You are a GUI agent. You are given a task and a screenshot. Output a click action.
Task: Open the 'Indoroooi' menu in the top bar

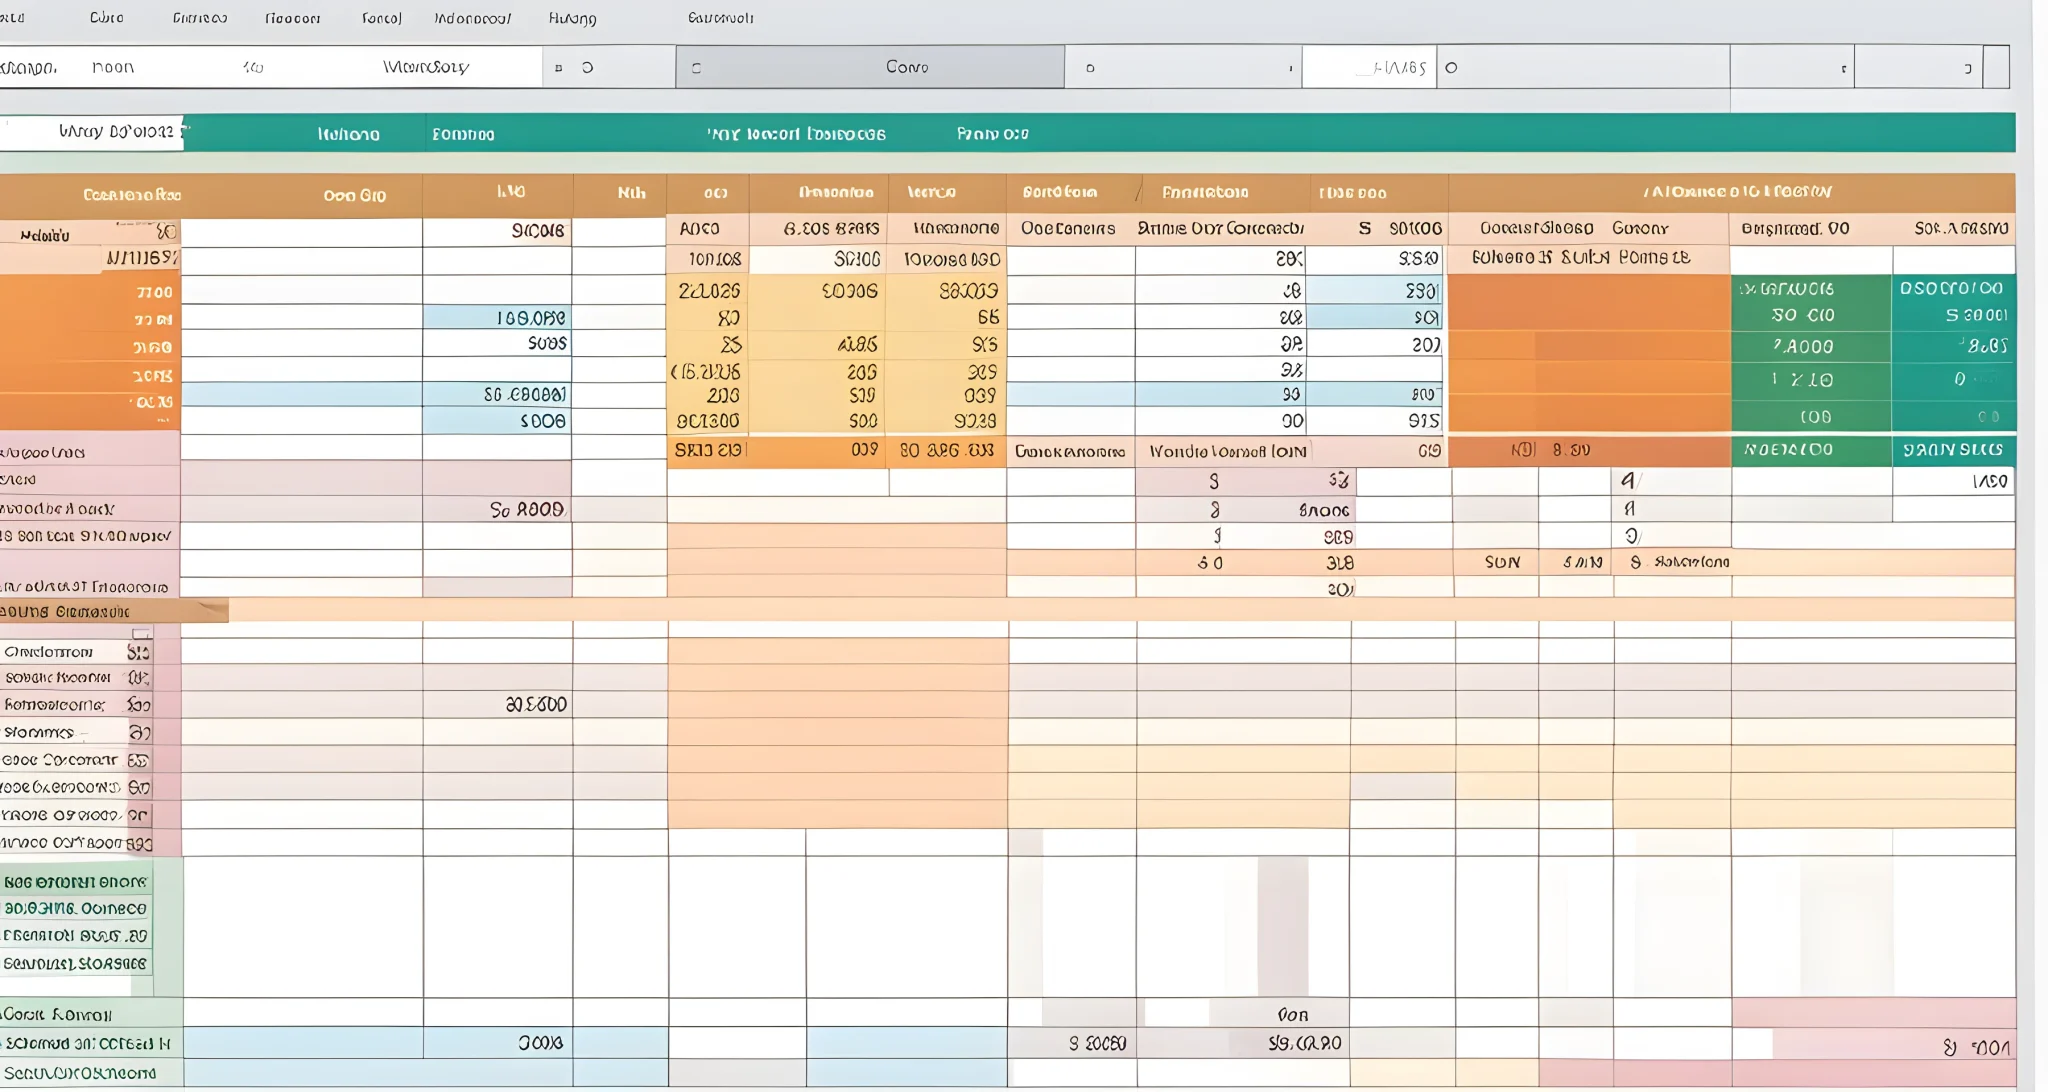click(x=472, y=18)
